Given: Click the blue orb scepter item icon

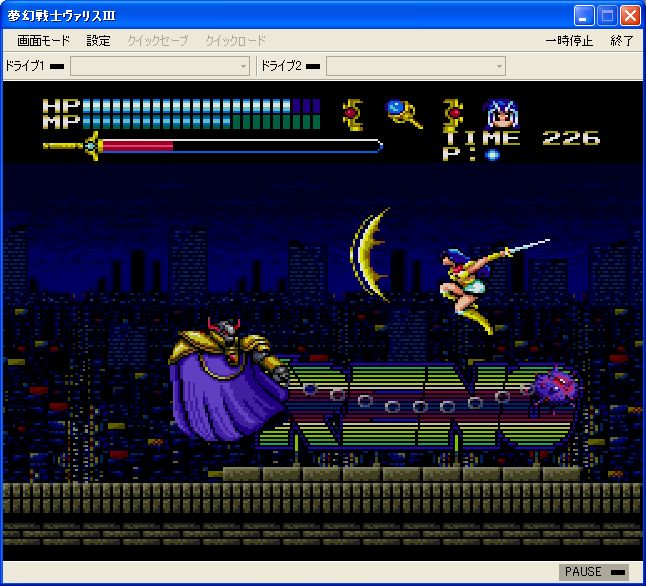Looking at the screenshot, I should [x=403, y=114].
